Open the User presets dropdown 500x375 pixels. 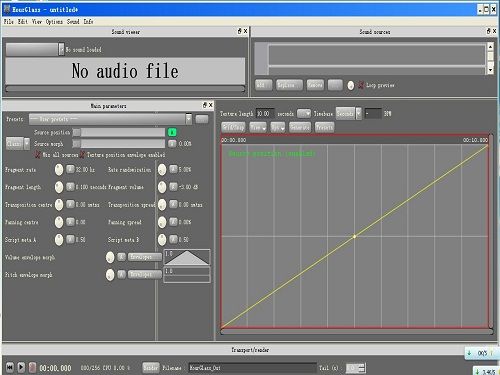110,119
